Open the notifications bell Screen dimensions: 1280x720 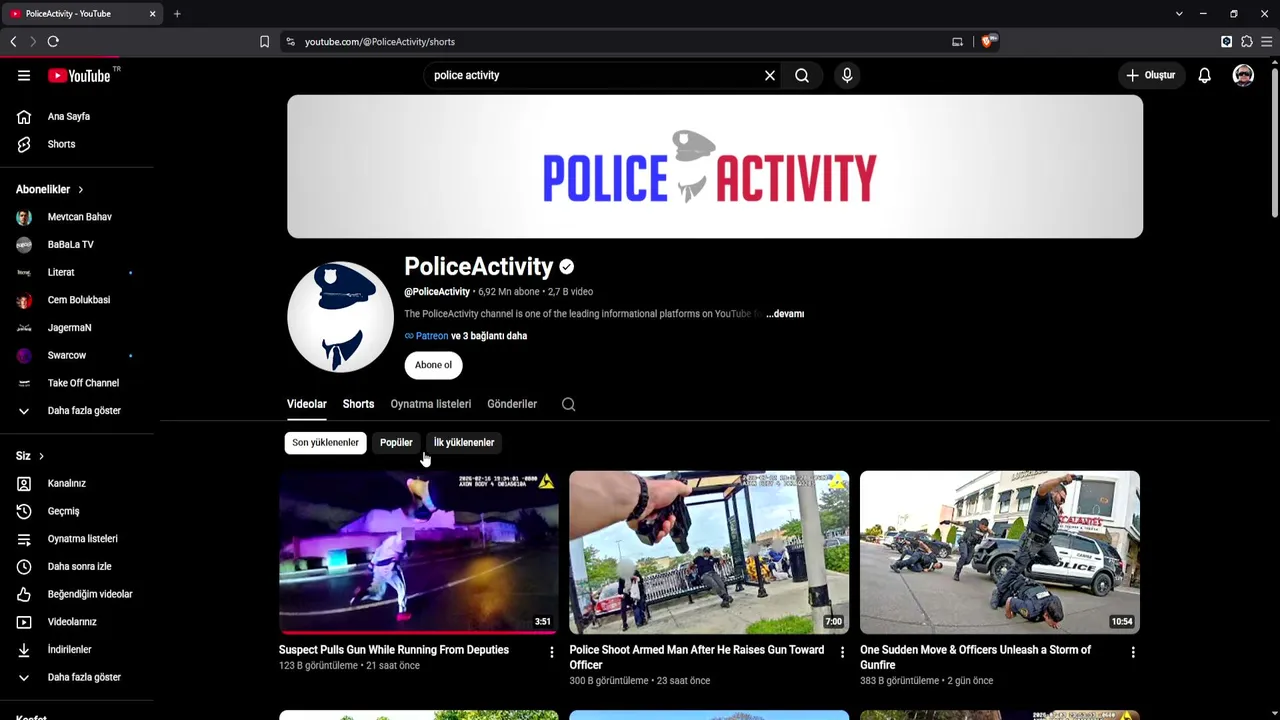[1205, 75]
